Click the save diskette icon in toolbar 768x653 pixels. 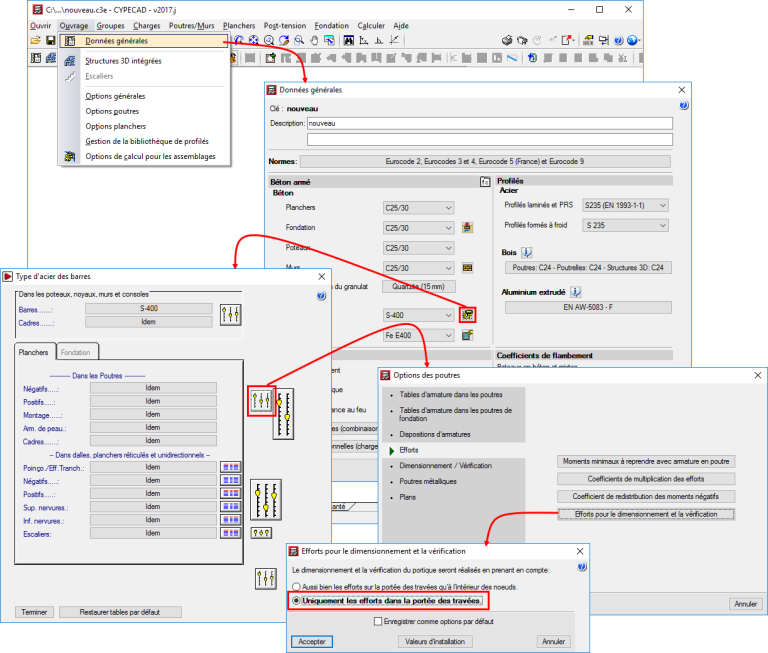[50, 40]
